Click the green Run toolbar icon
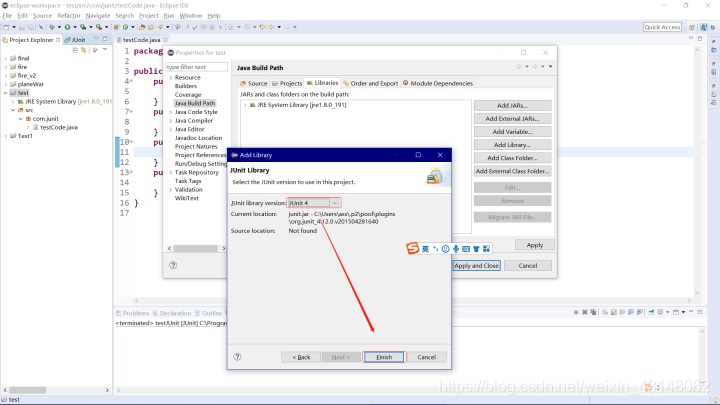This screenshot has width=720, height=405. point(68,27)
